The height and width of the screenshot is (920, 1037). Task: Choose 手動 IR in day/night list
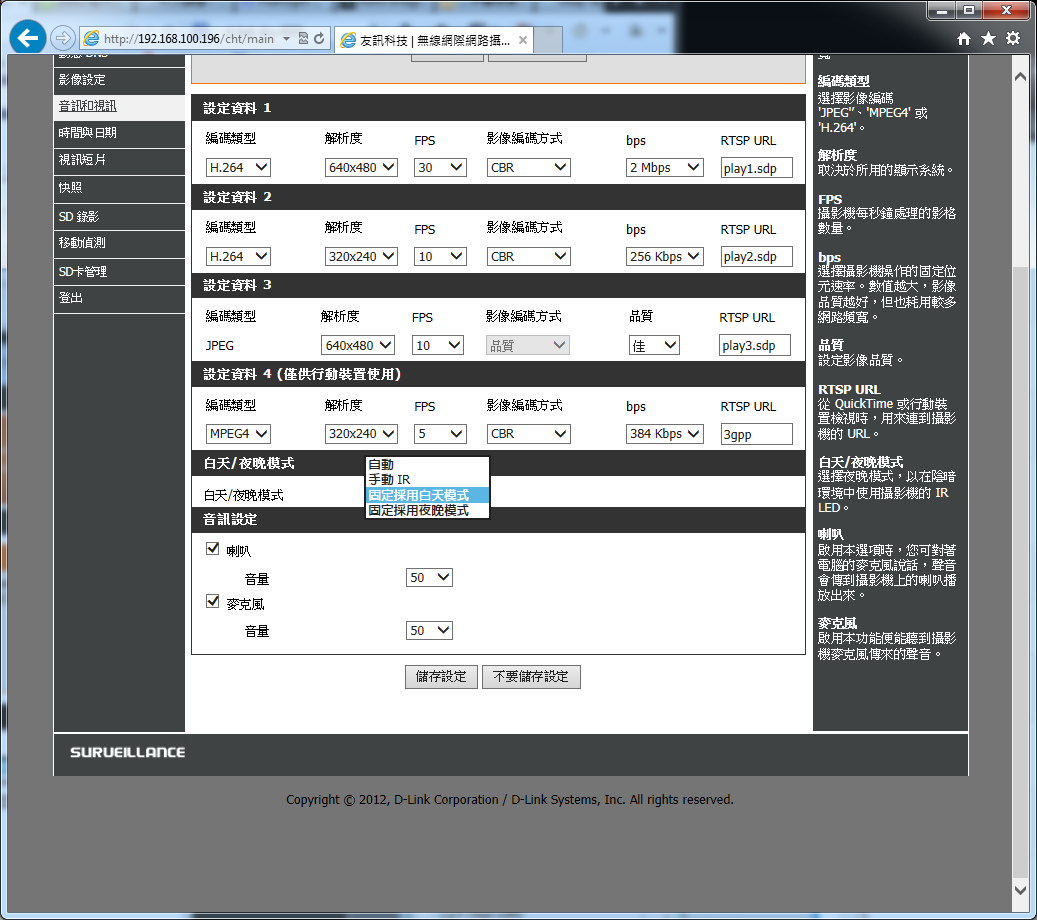tap(390, 480)
